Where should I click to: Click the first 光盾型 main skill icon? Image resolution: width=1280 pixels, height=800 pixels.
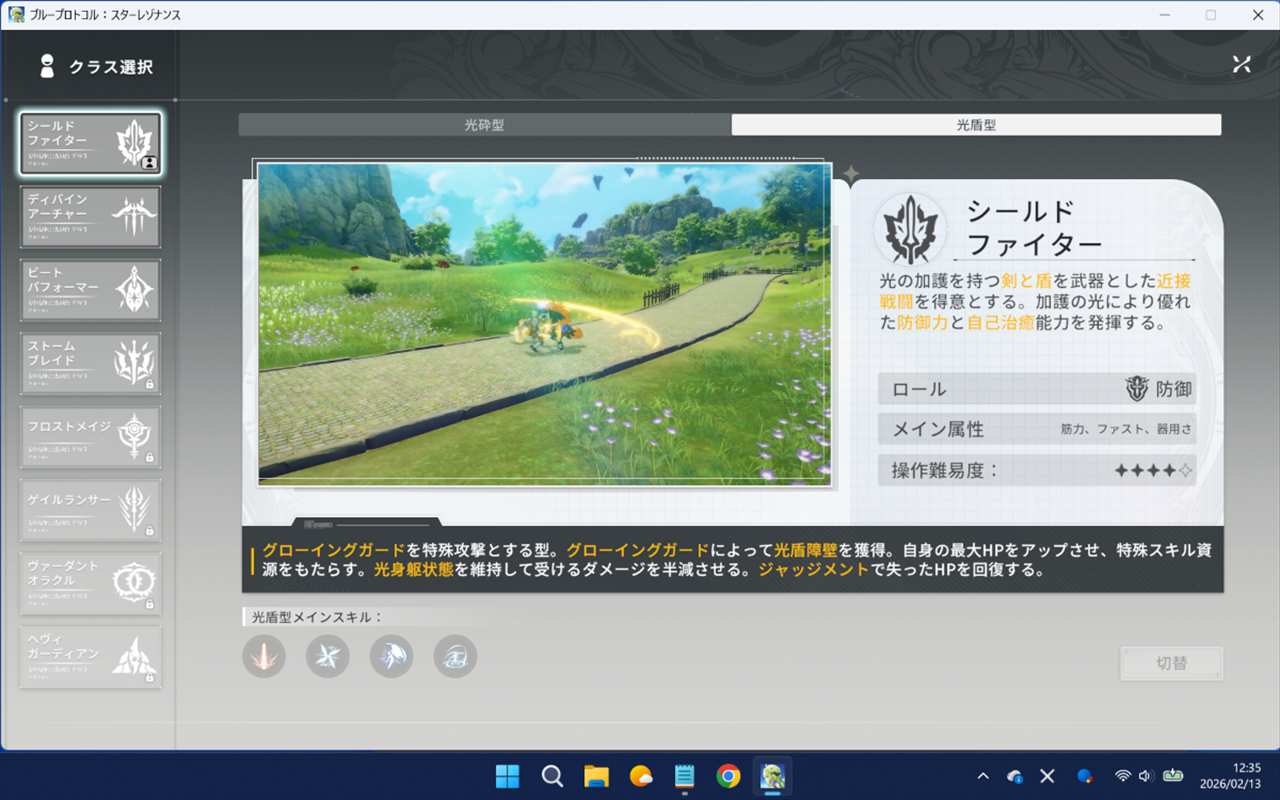point(264,657)
